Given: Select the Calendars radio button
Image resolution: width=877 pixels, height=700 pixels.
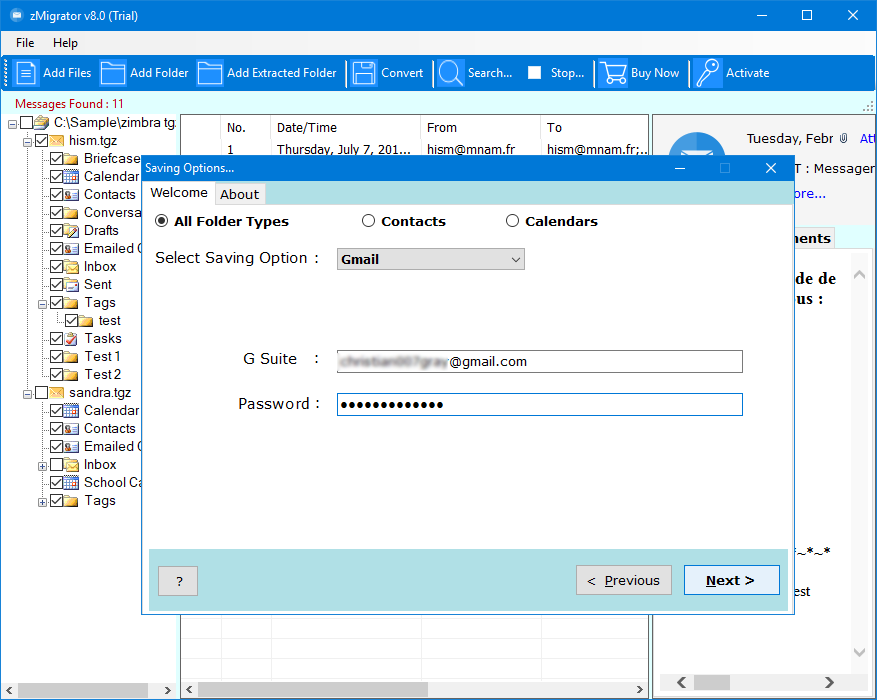Looking at the screenshot, I should [x=513, y=221].
